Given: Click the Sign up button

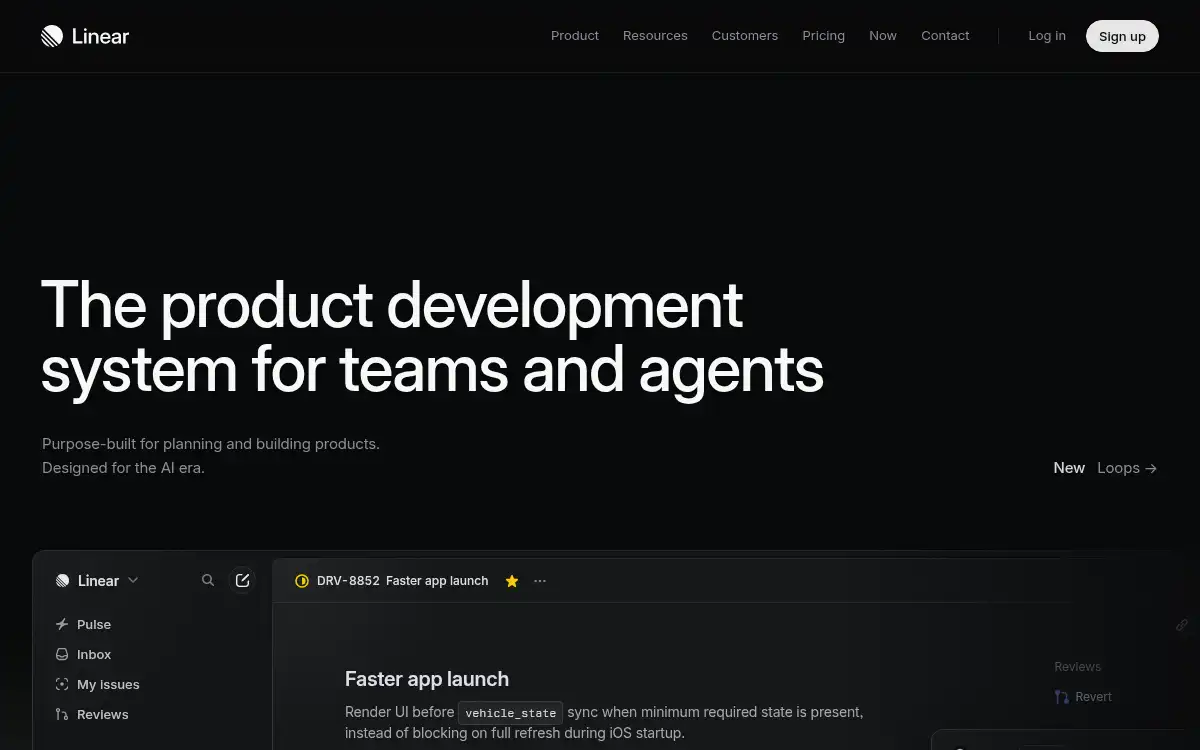Looking at the screenshot, I should click(1122, 36).
